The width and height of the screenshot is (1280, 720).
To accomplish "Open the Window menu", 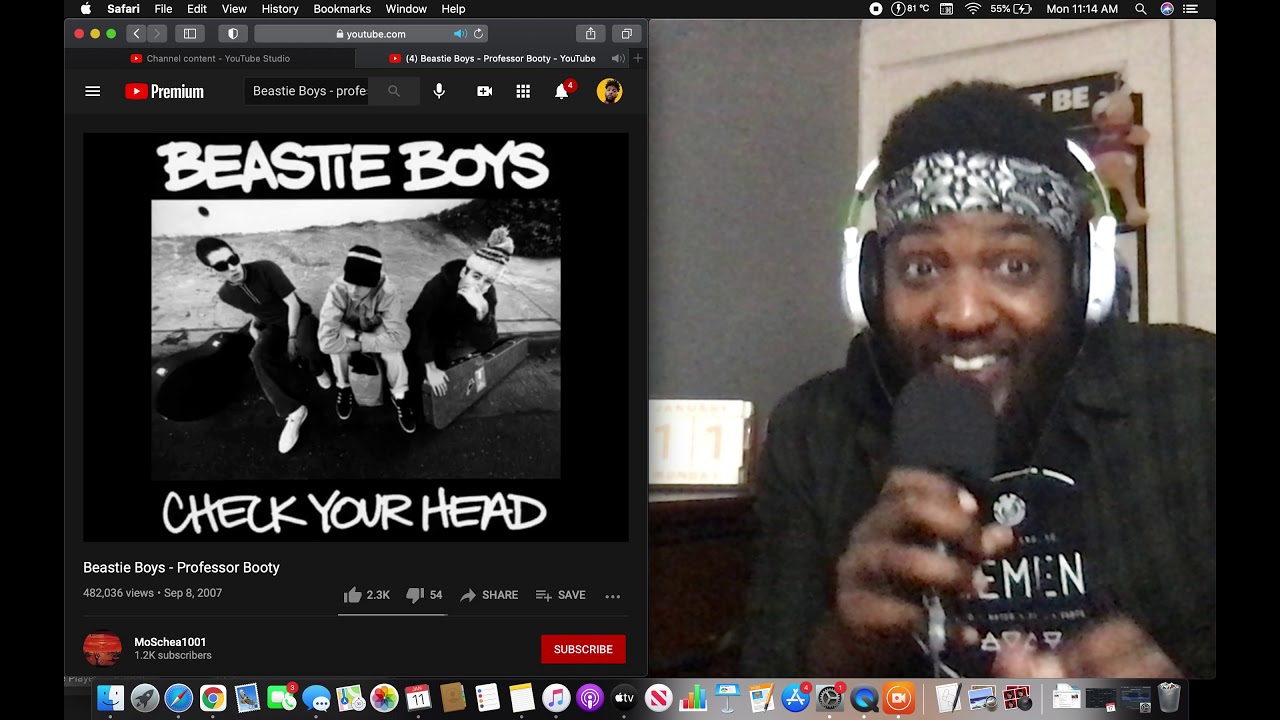I will [406, 9].
